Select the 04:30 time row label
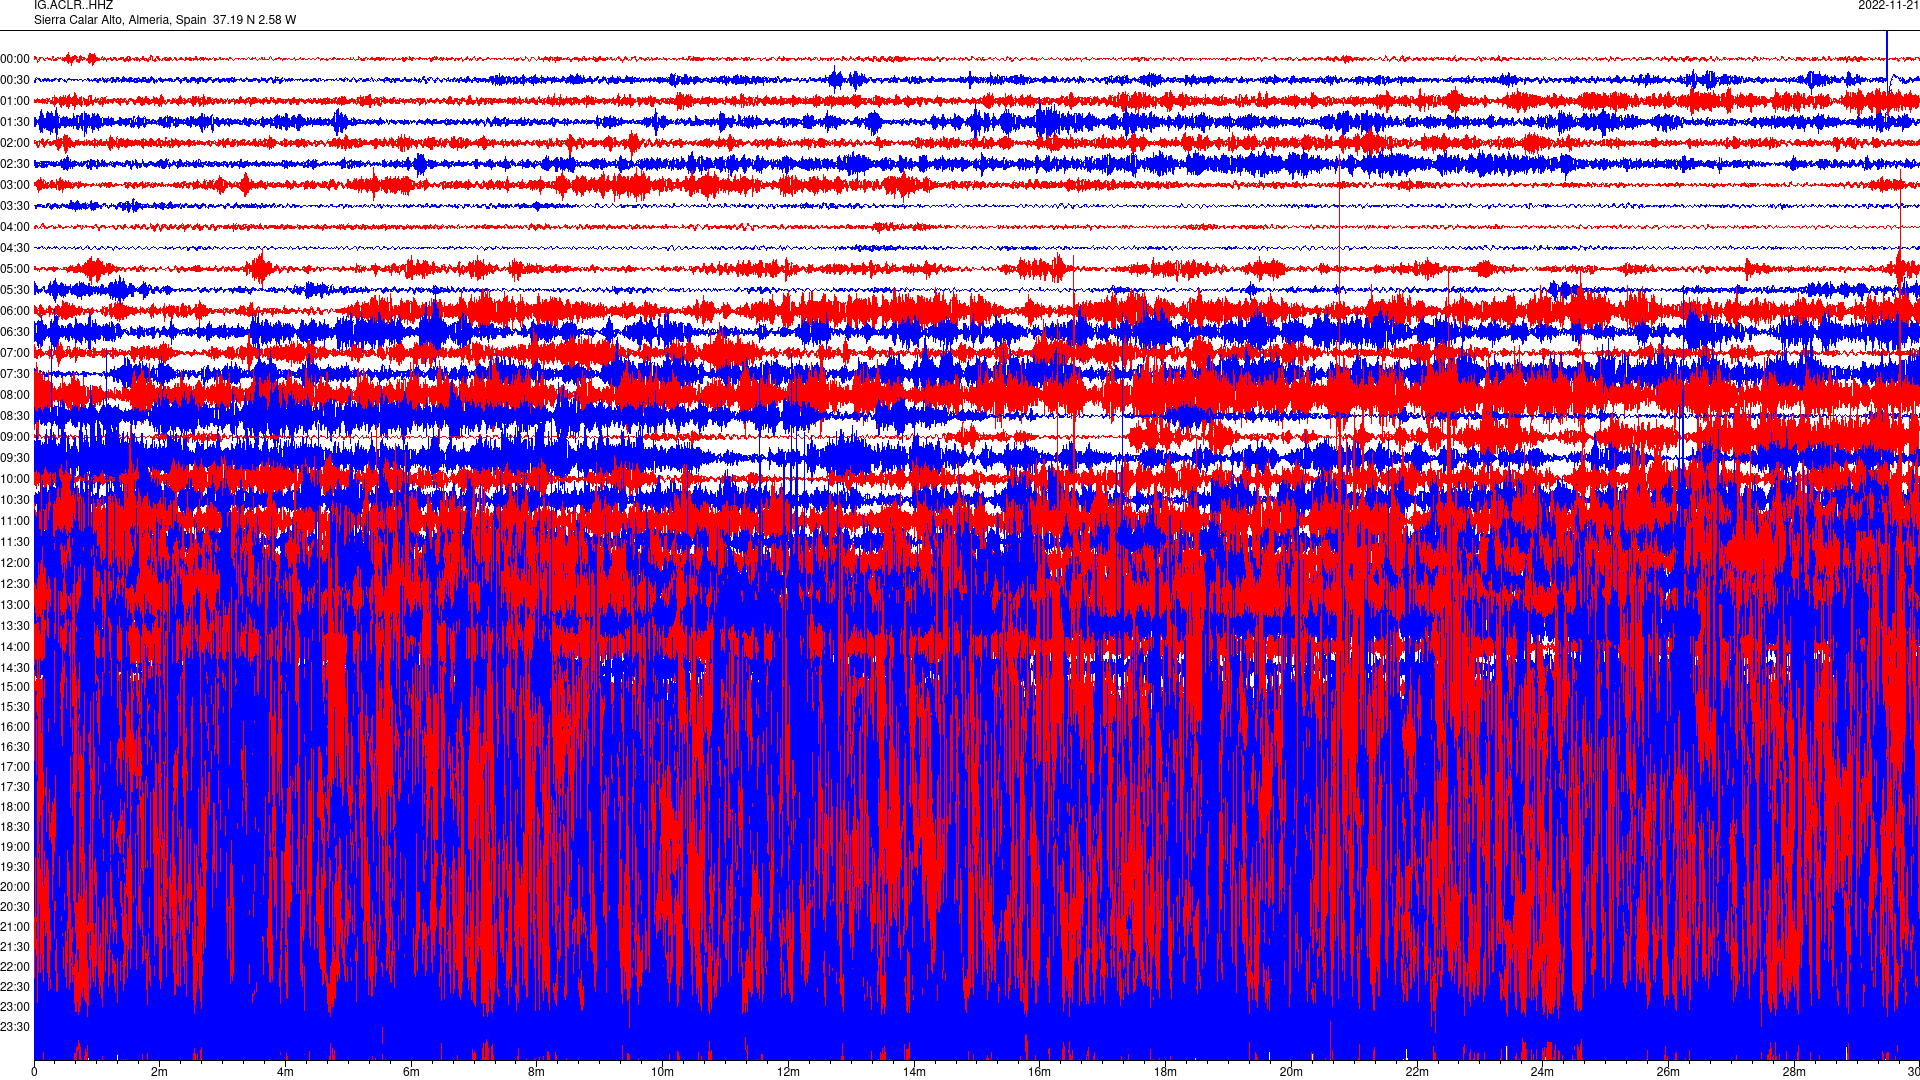This screenshot has width=1920, height=1080. (15, 248)
